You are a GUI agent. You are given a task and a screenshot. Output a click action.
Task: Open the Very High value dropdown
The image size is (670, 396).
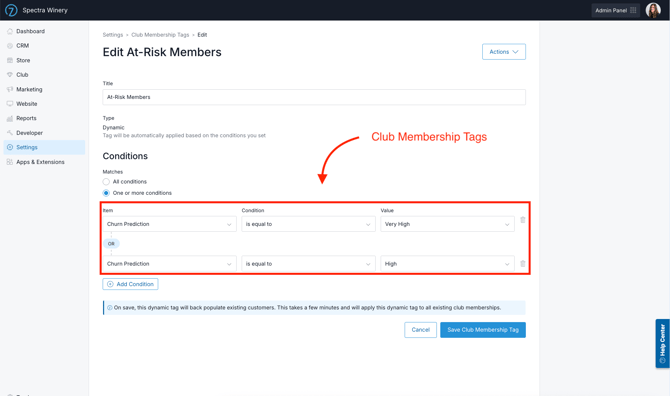pos(447,224)
